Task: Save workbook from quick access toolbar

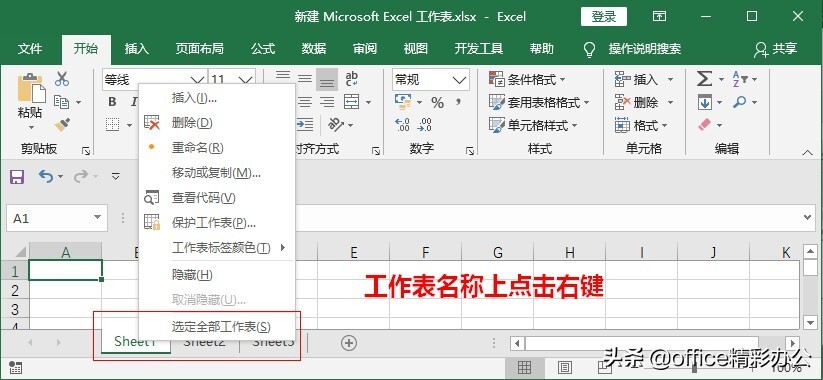Action: click(17, 176)
